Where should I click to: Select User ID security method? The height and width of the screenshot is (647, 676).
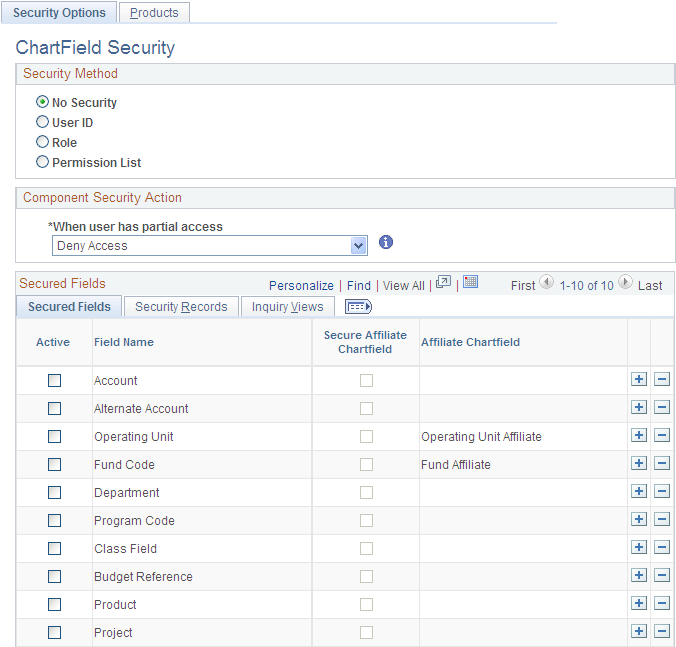coord(42,122)
